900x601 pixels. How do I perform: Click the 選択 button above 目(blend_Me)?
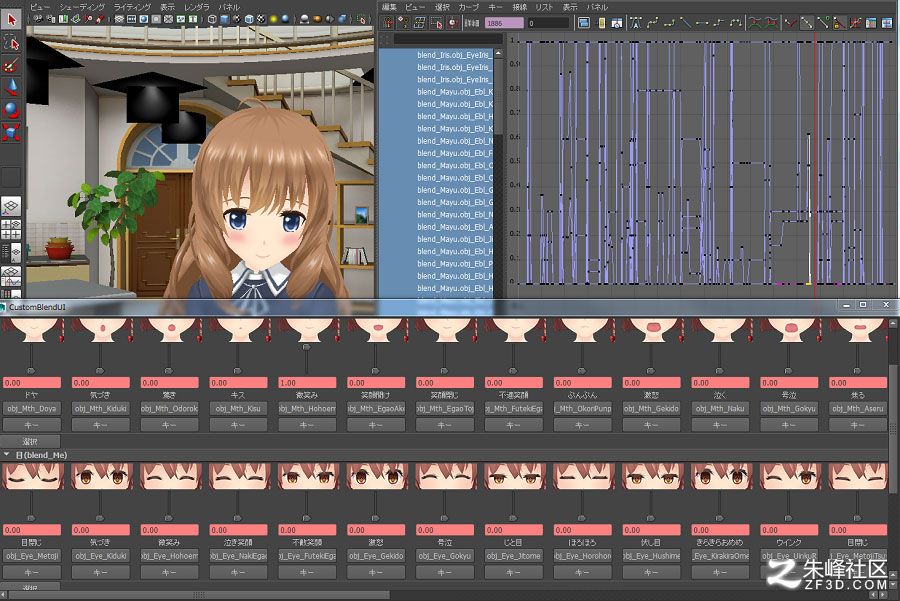point(30,441)
